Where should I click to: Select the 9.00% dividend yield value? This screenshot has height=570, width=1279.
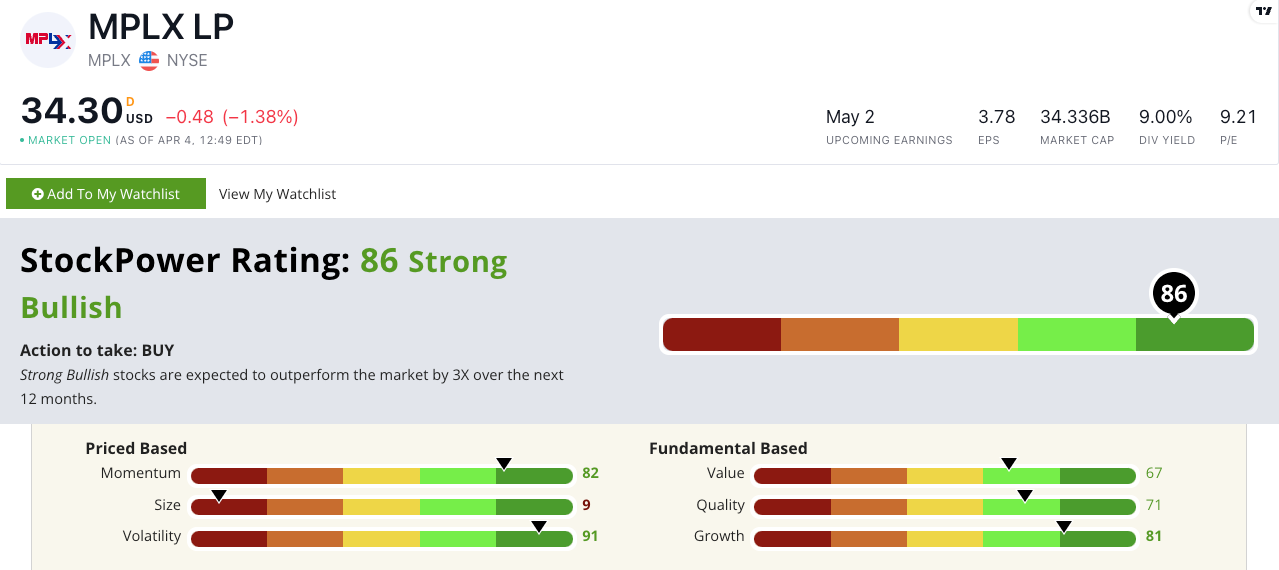tap(1165, 117)
